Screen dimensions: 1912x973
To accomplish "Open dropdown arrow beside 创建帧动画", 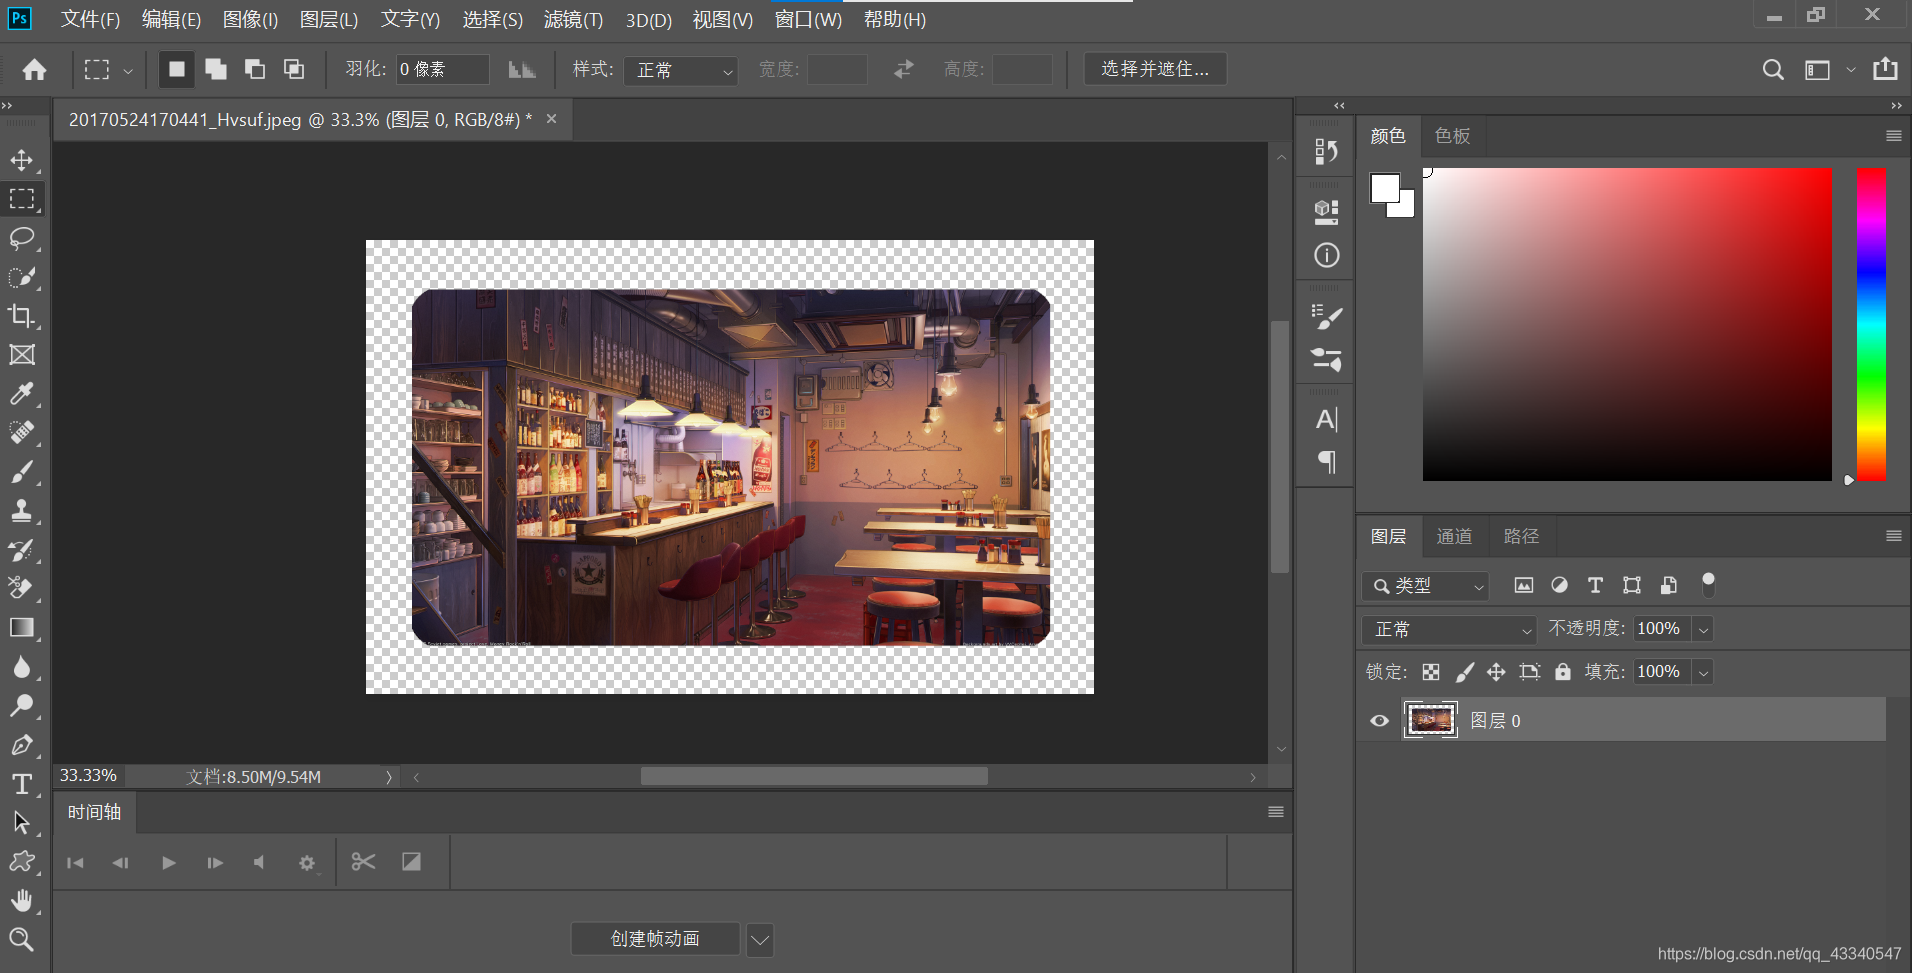I will (760, 940).
